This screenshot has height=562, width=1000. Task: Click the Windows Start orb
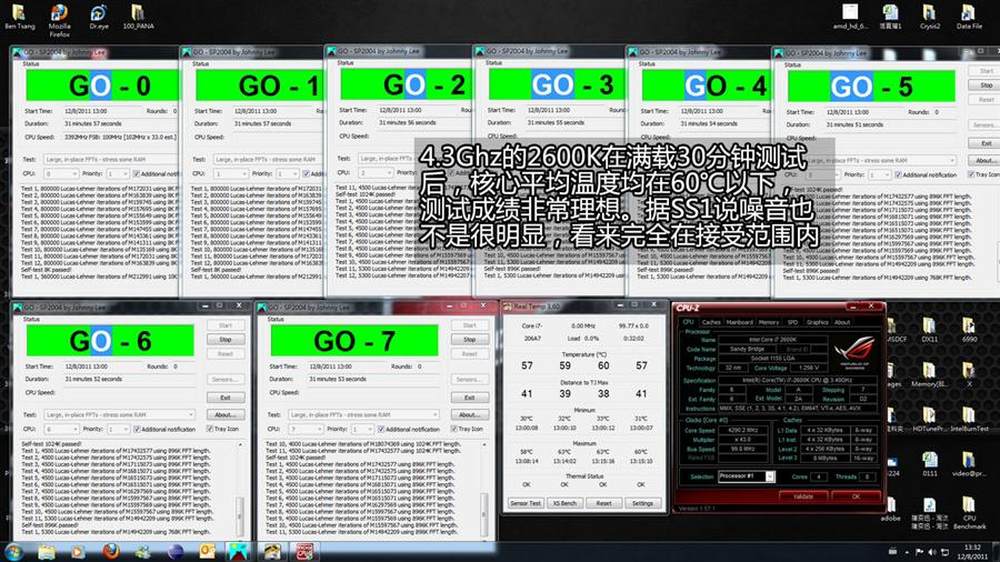coord(14,552)
